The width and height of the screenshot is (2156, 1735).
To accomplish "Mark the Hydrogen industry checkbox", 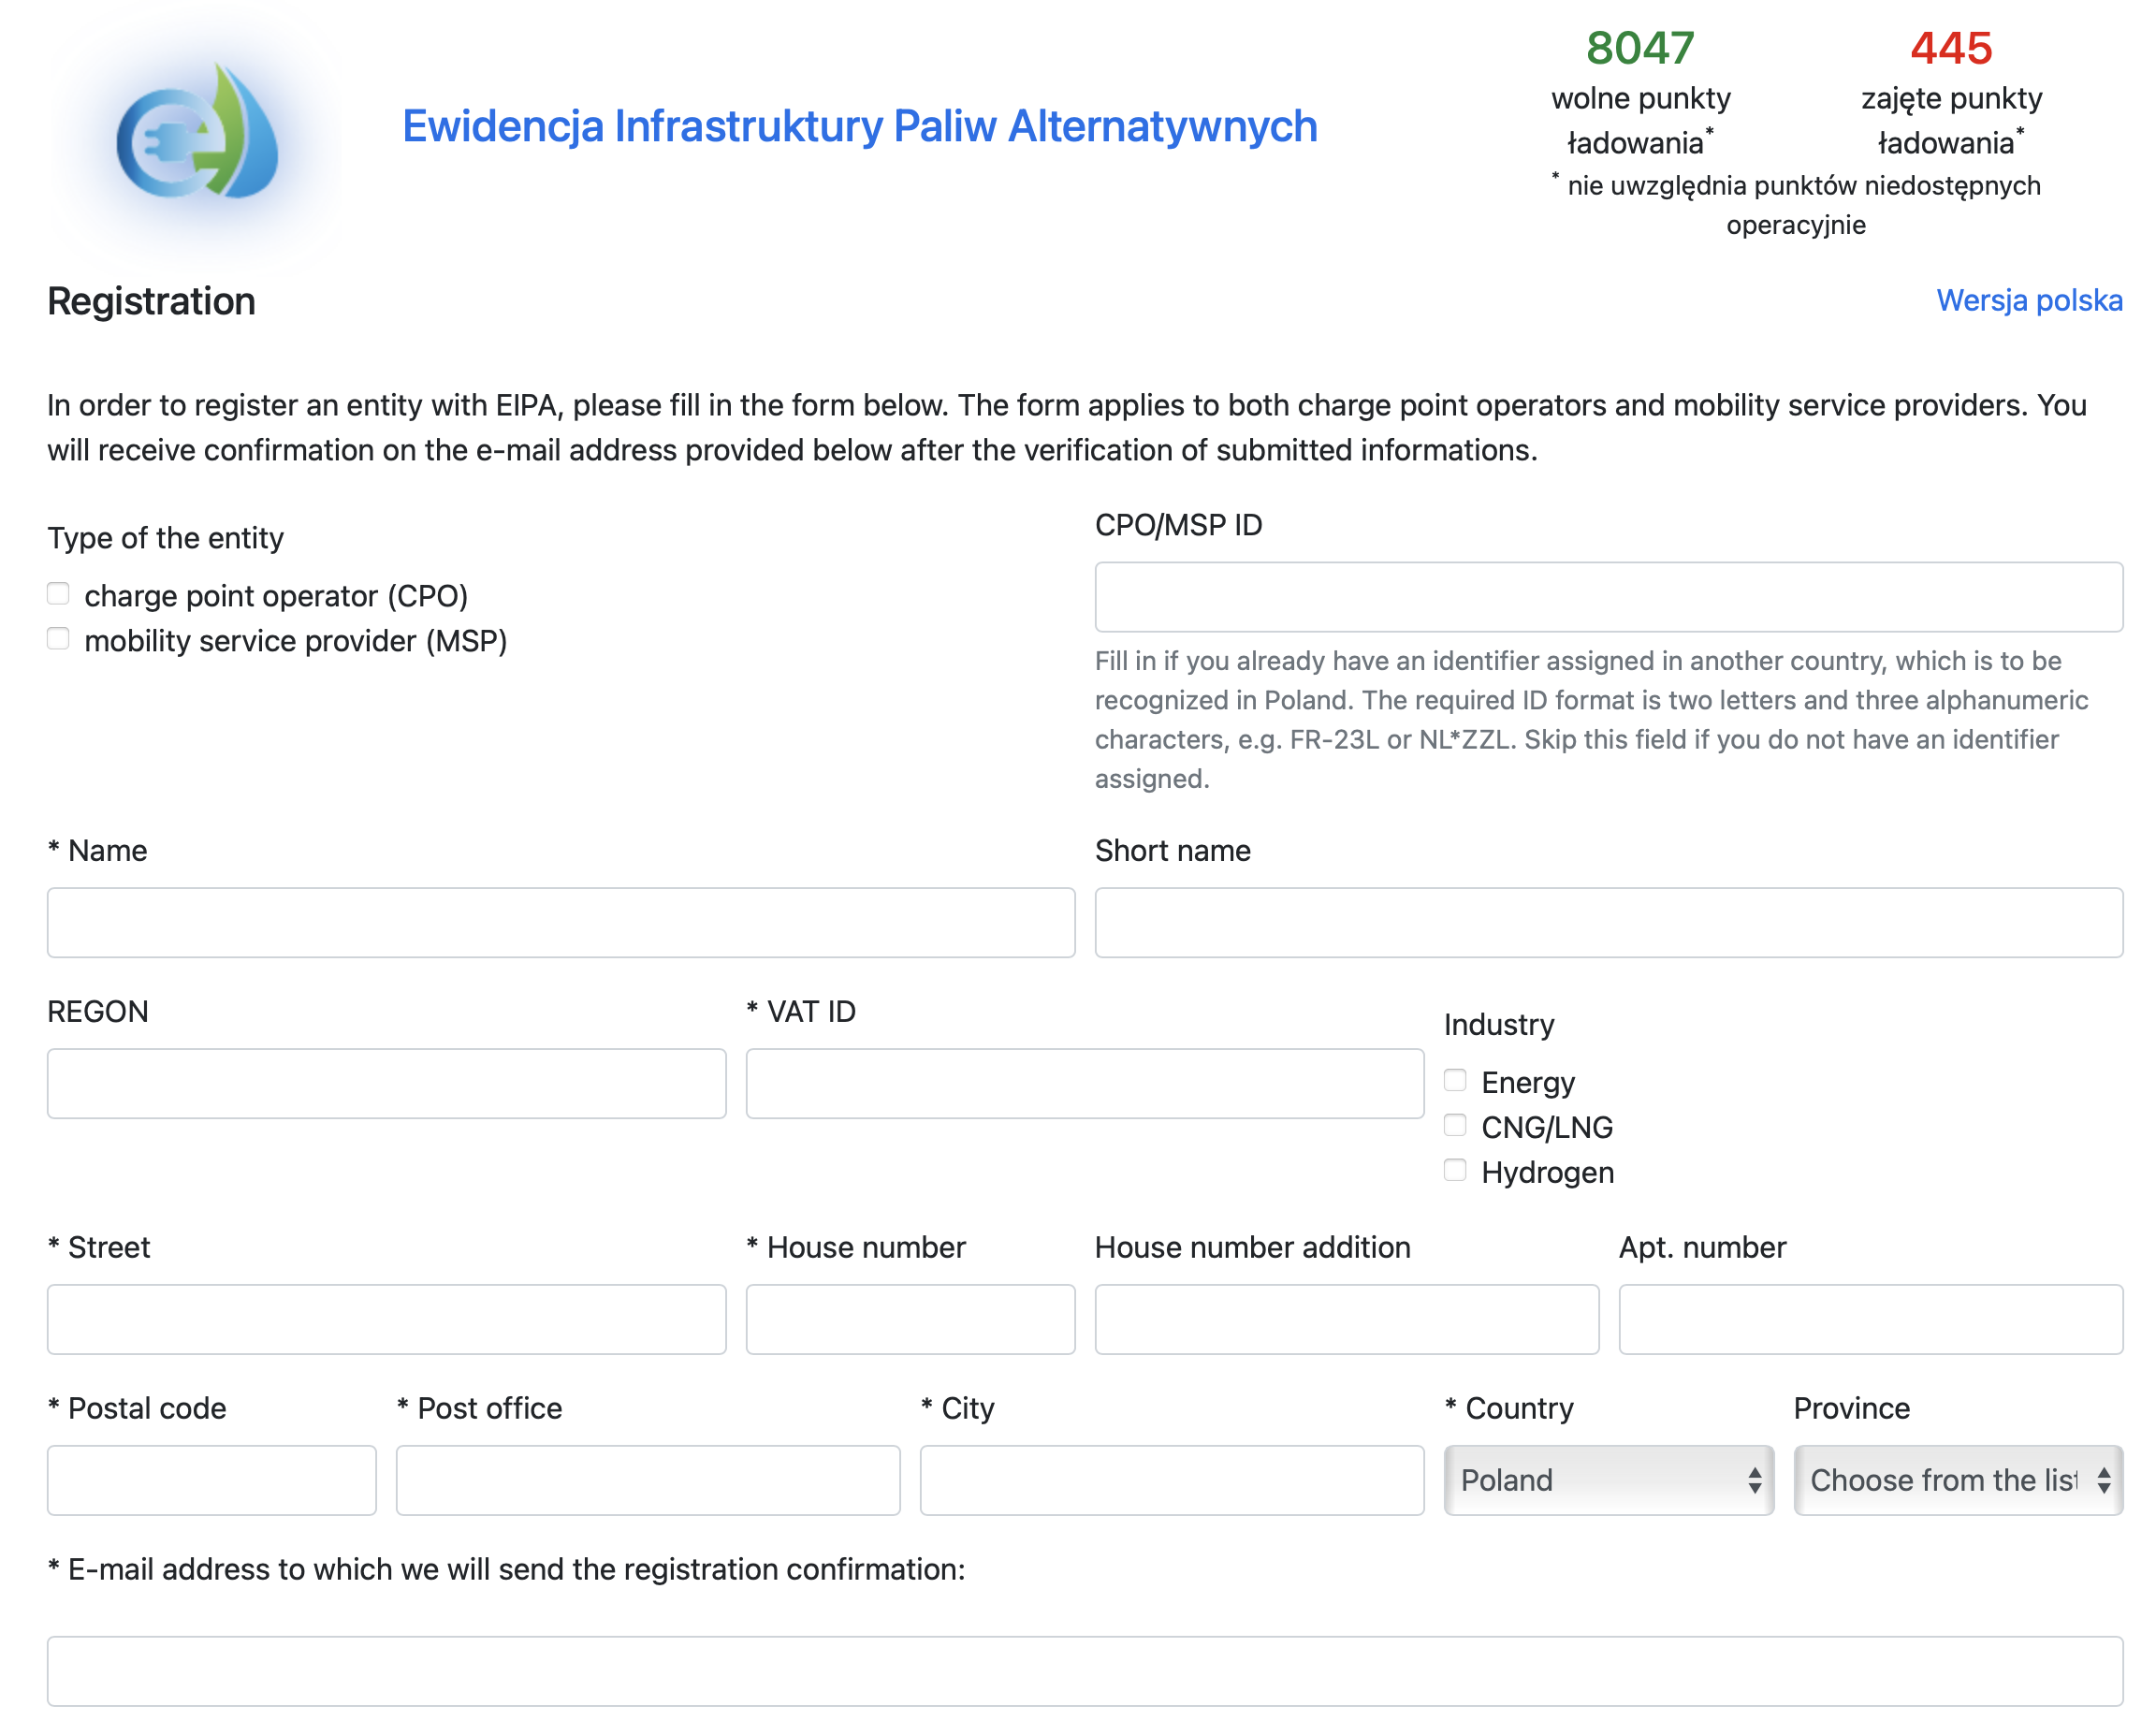I will point(1455,1171).
